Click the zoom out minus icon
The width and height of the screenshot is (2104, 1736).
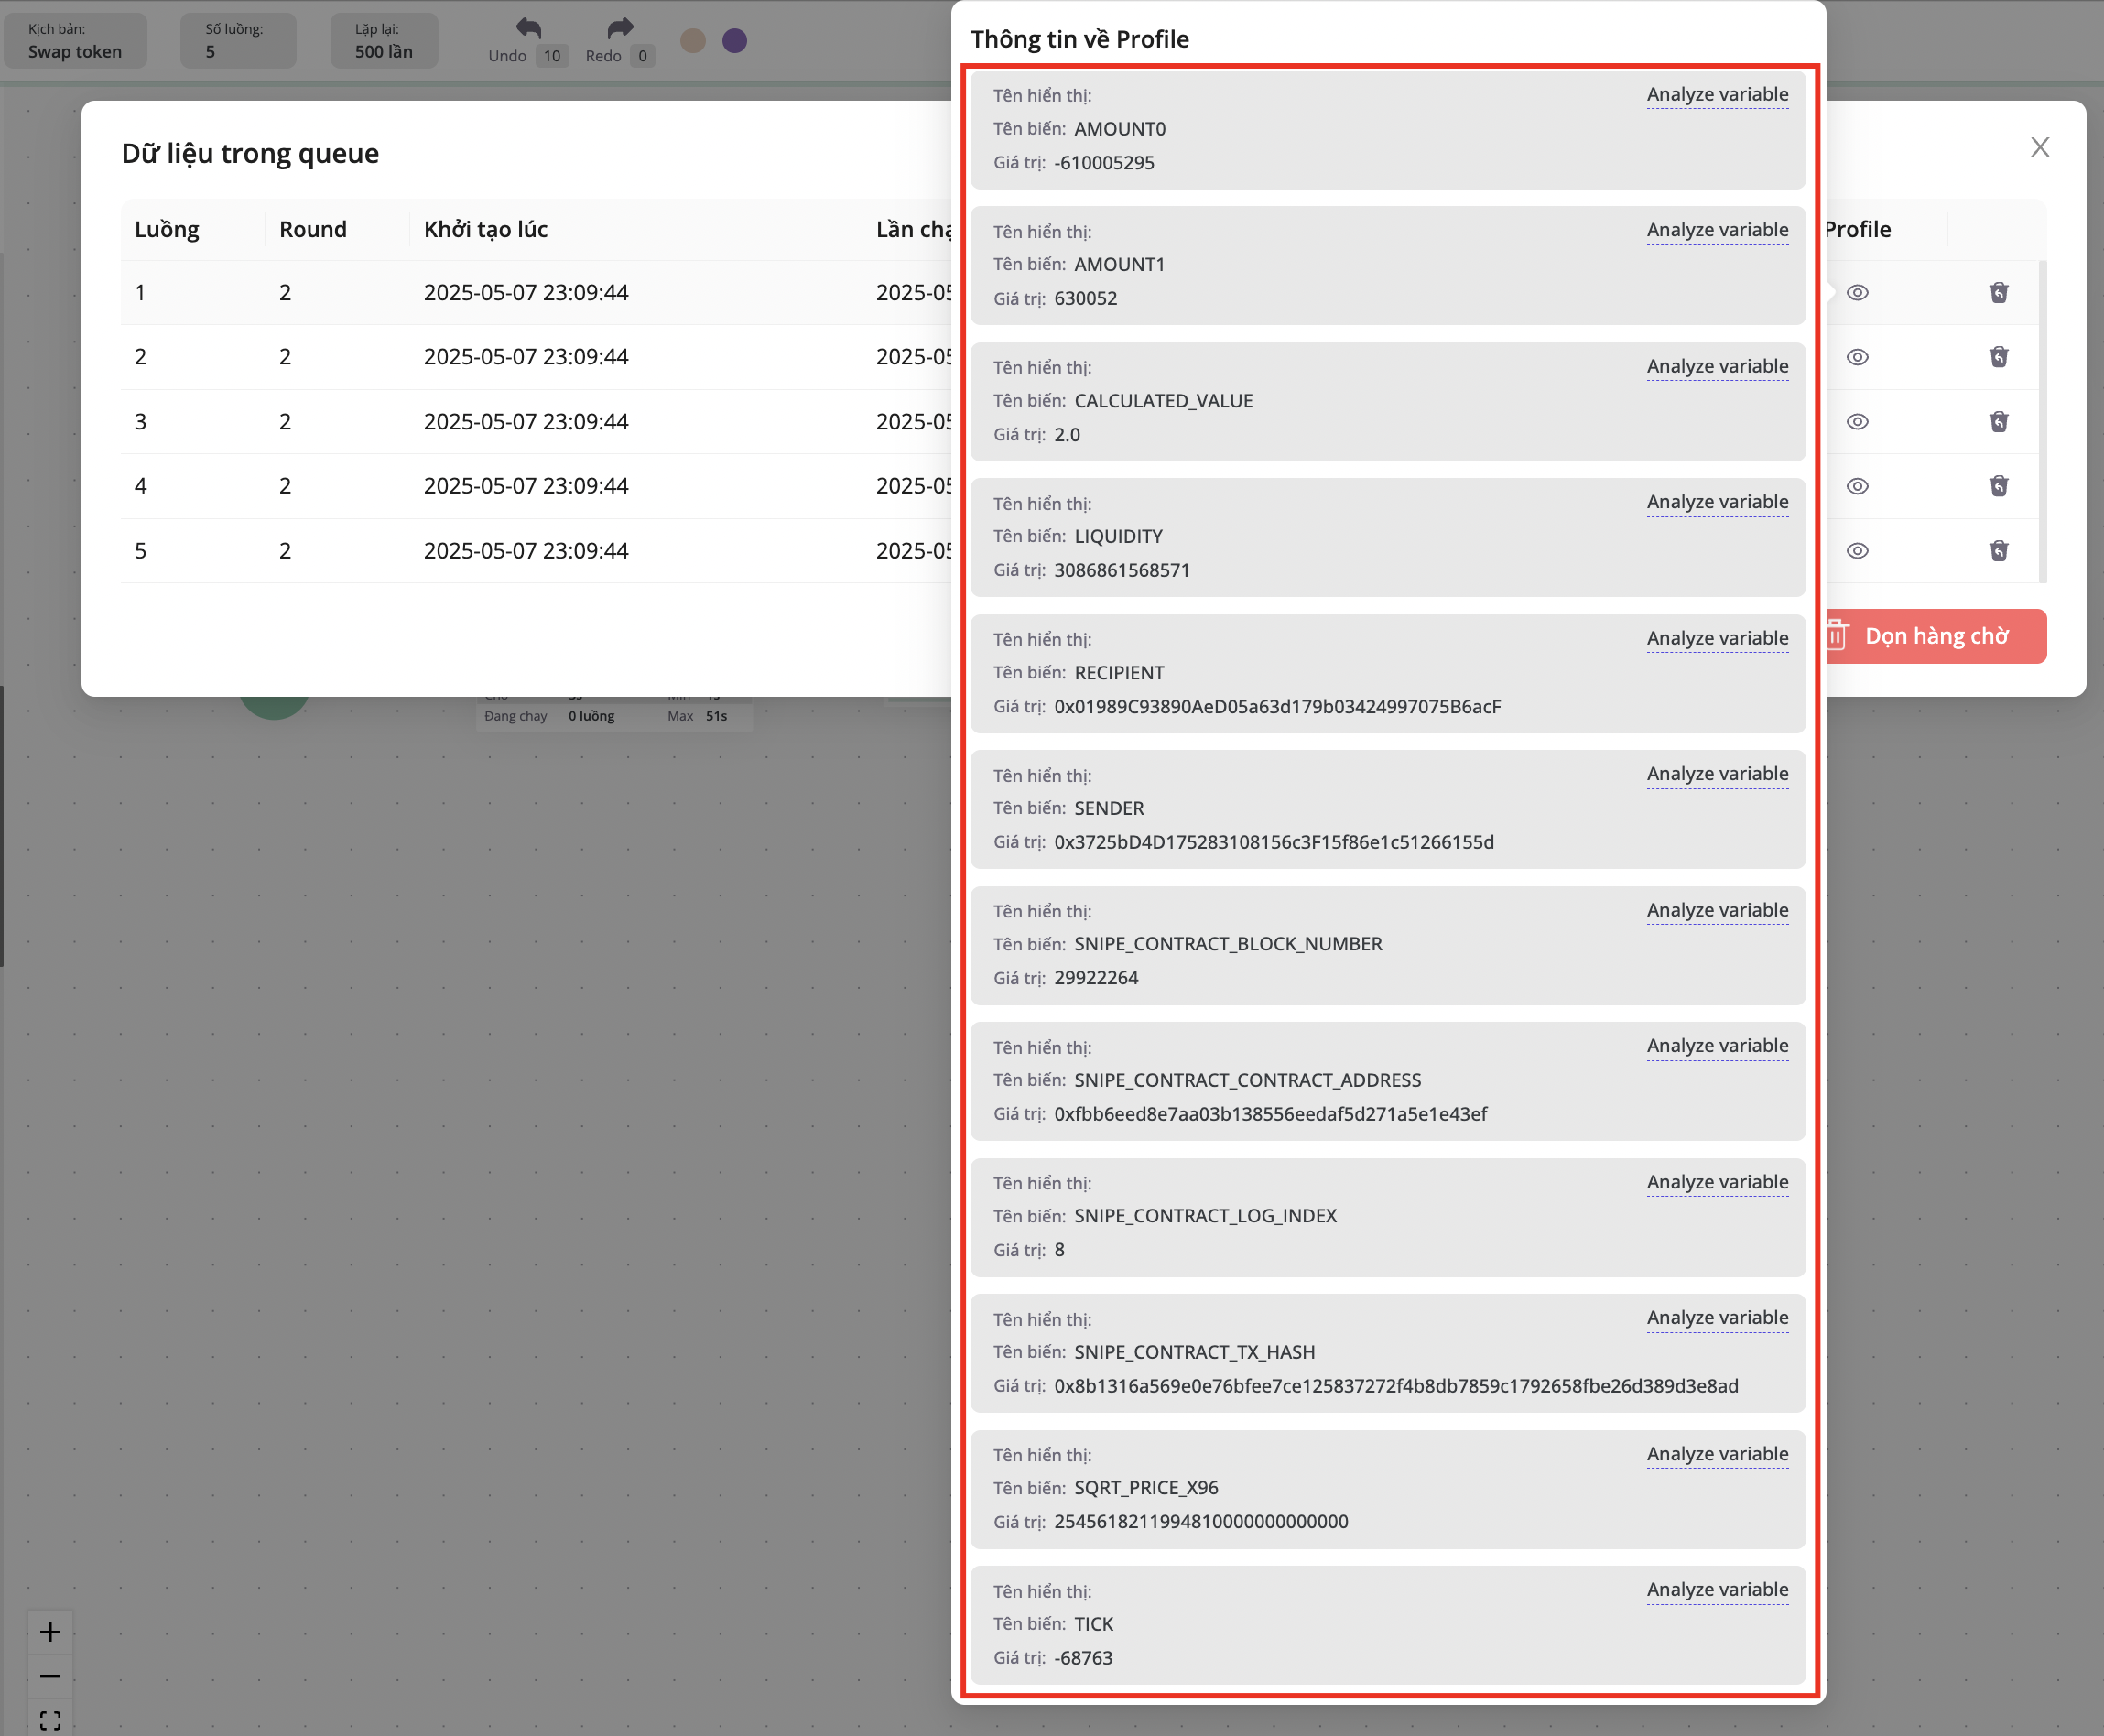coord(50,1676)
